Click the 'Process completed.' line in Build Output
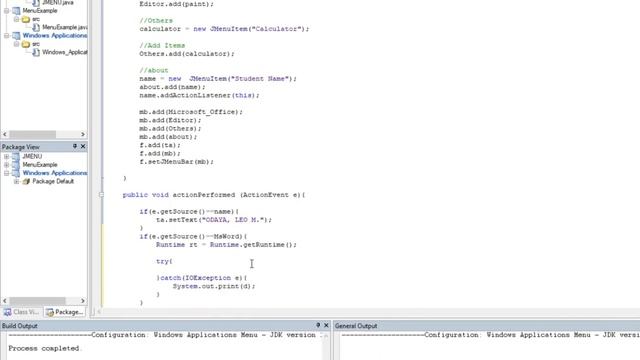This screenshot has height=360, width=640. point(45,348)
